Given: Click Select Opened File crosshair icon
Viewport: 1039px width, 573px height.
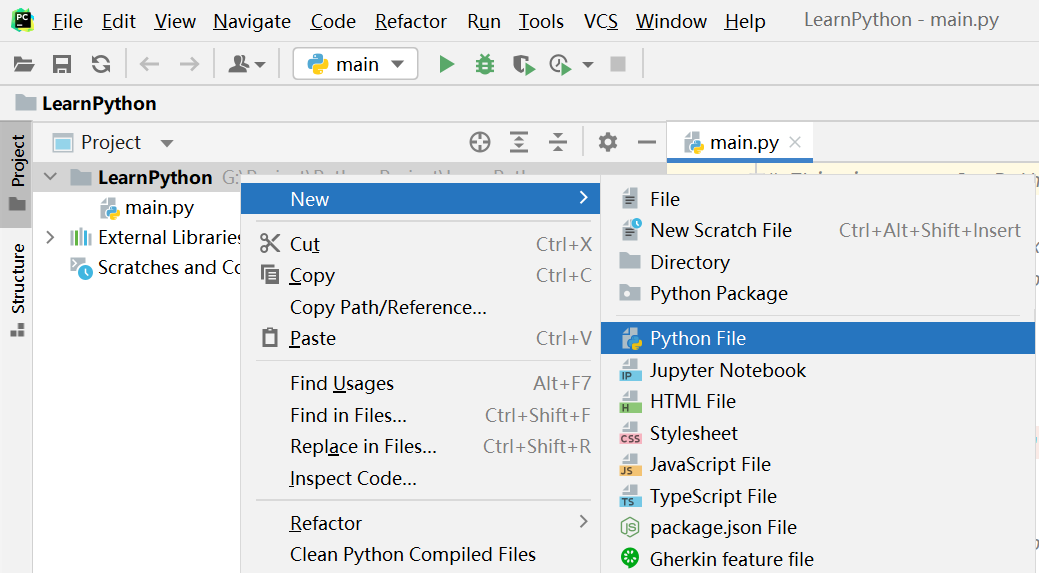Looking at the screenshot, I should tap(480, 142).
